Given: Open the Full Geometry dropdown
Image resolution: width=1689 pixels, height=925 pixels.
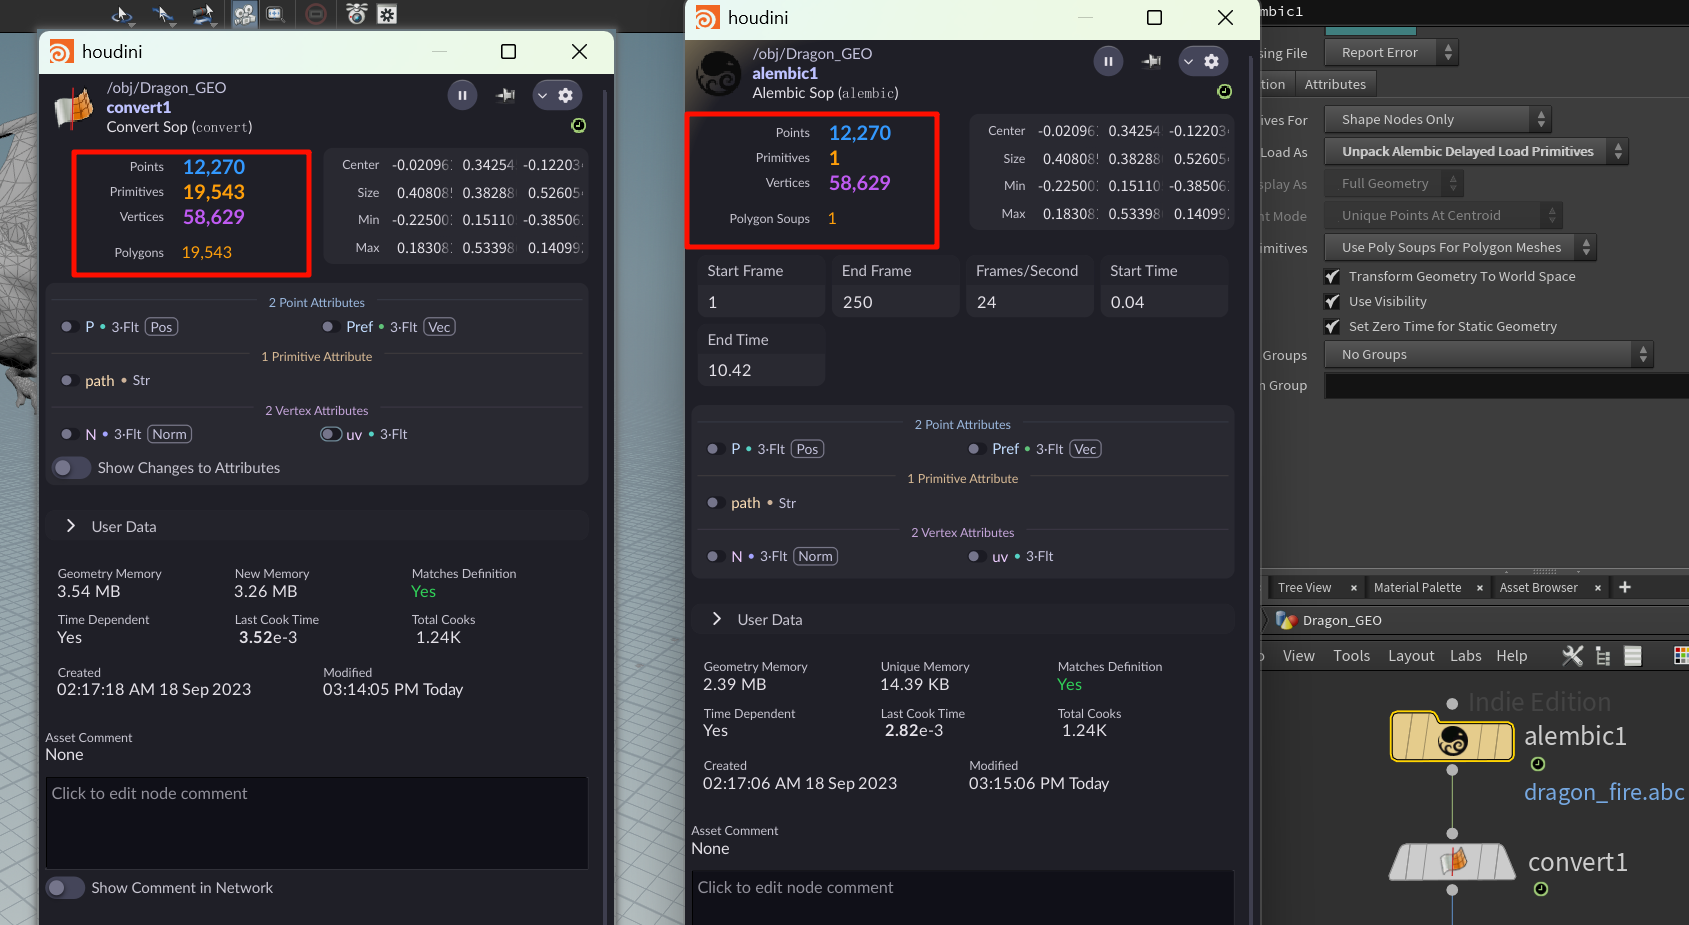Looking at the screenshot, I should (x=1394, y=183).
